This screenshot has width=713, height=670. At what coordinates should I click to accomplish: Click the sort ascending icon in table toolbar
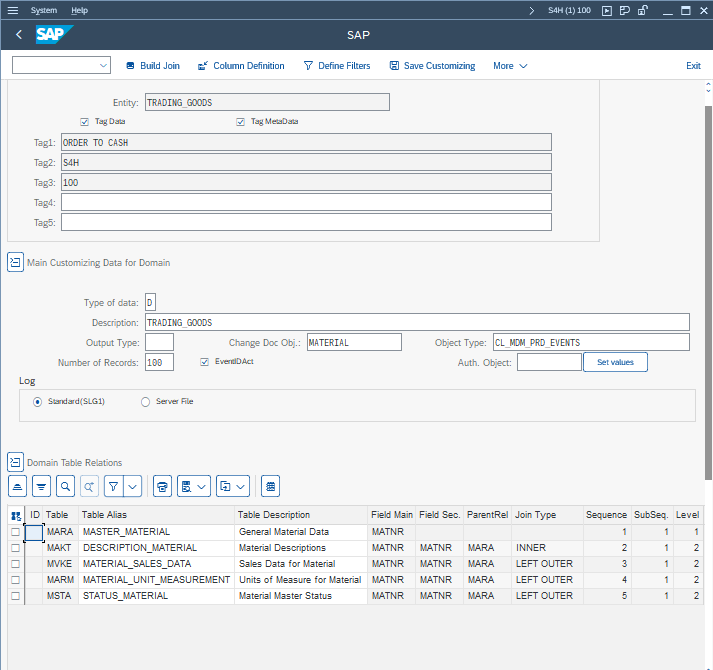pyautogui.click(x=17, y=486)
